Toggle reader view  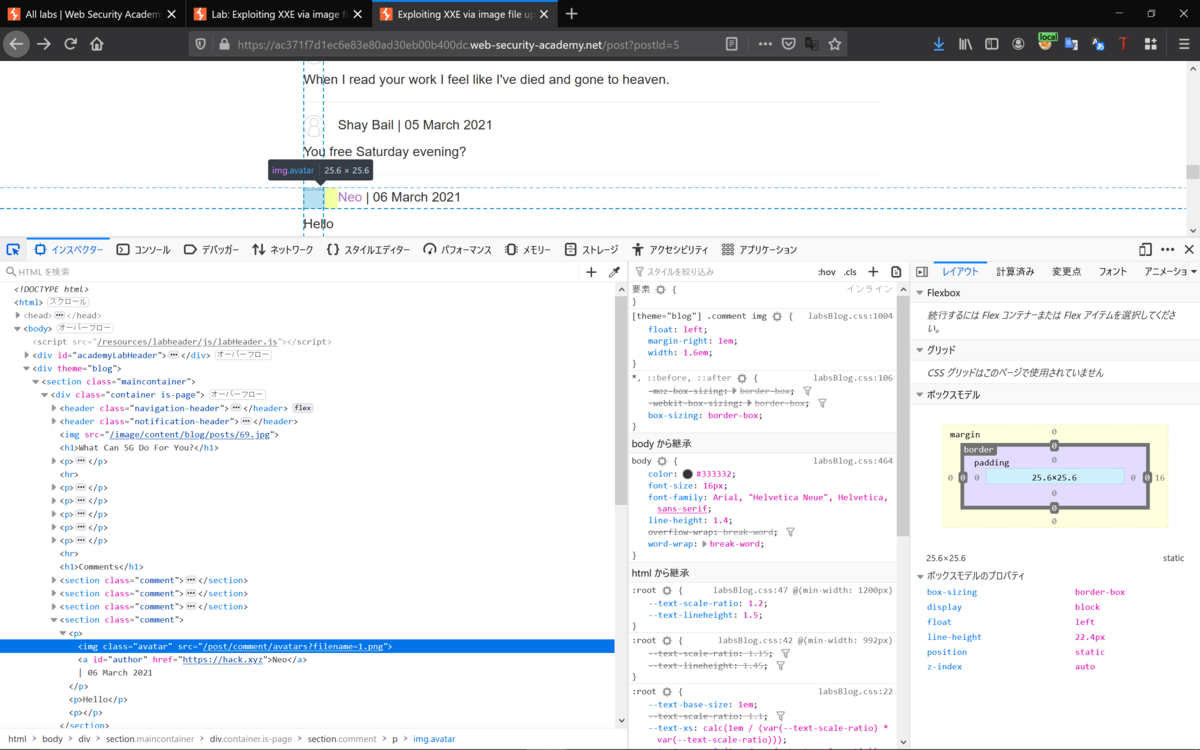(732, 44)
